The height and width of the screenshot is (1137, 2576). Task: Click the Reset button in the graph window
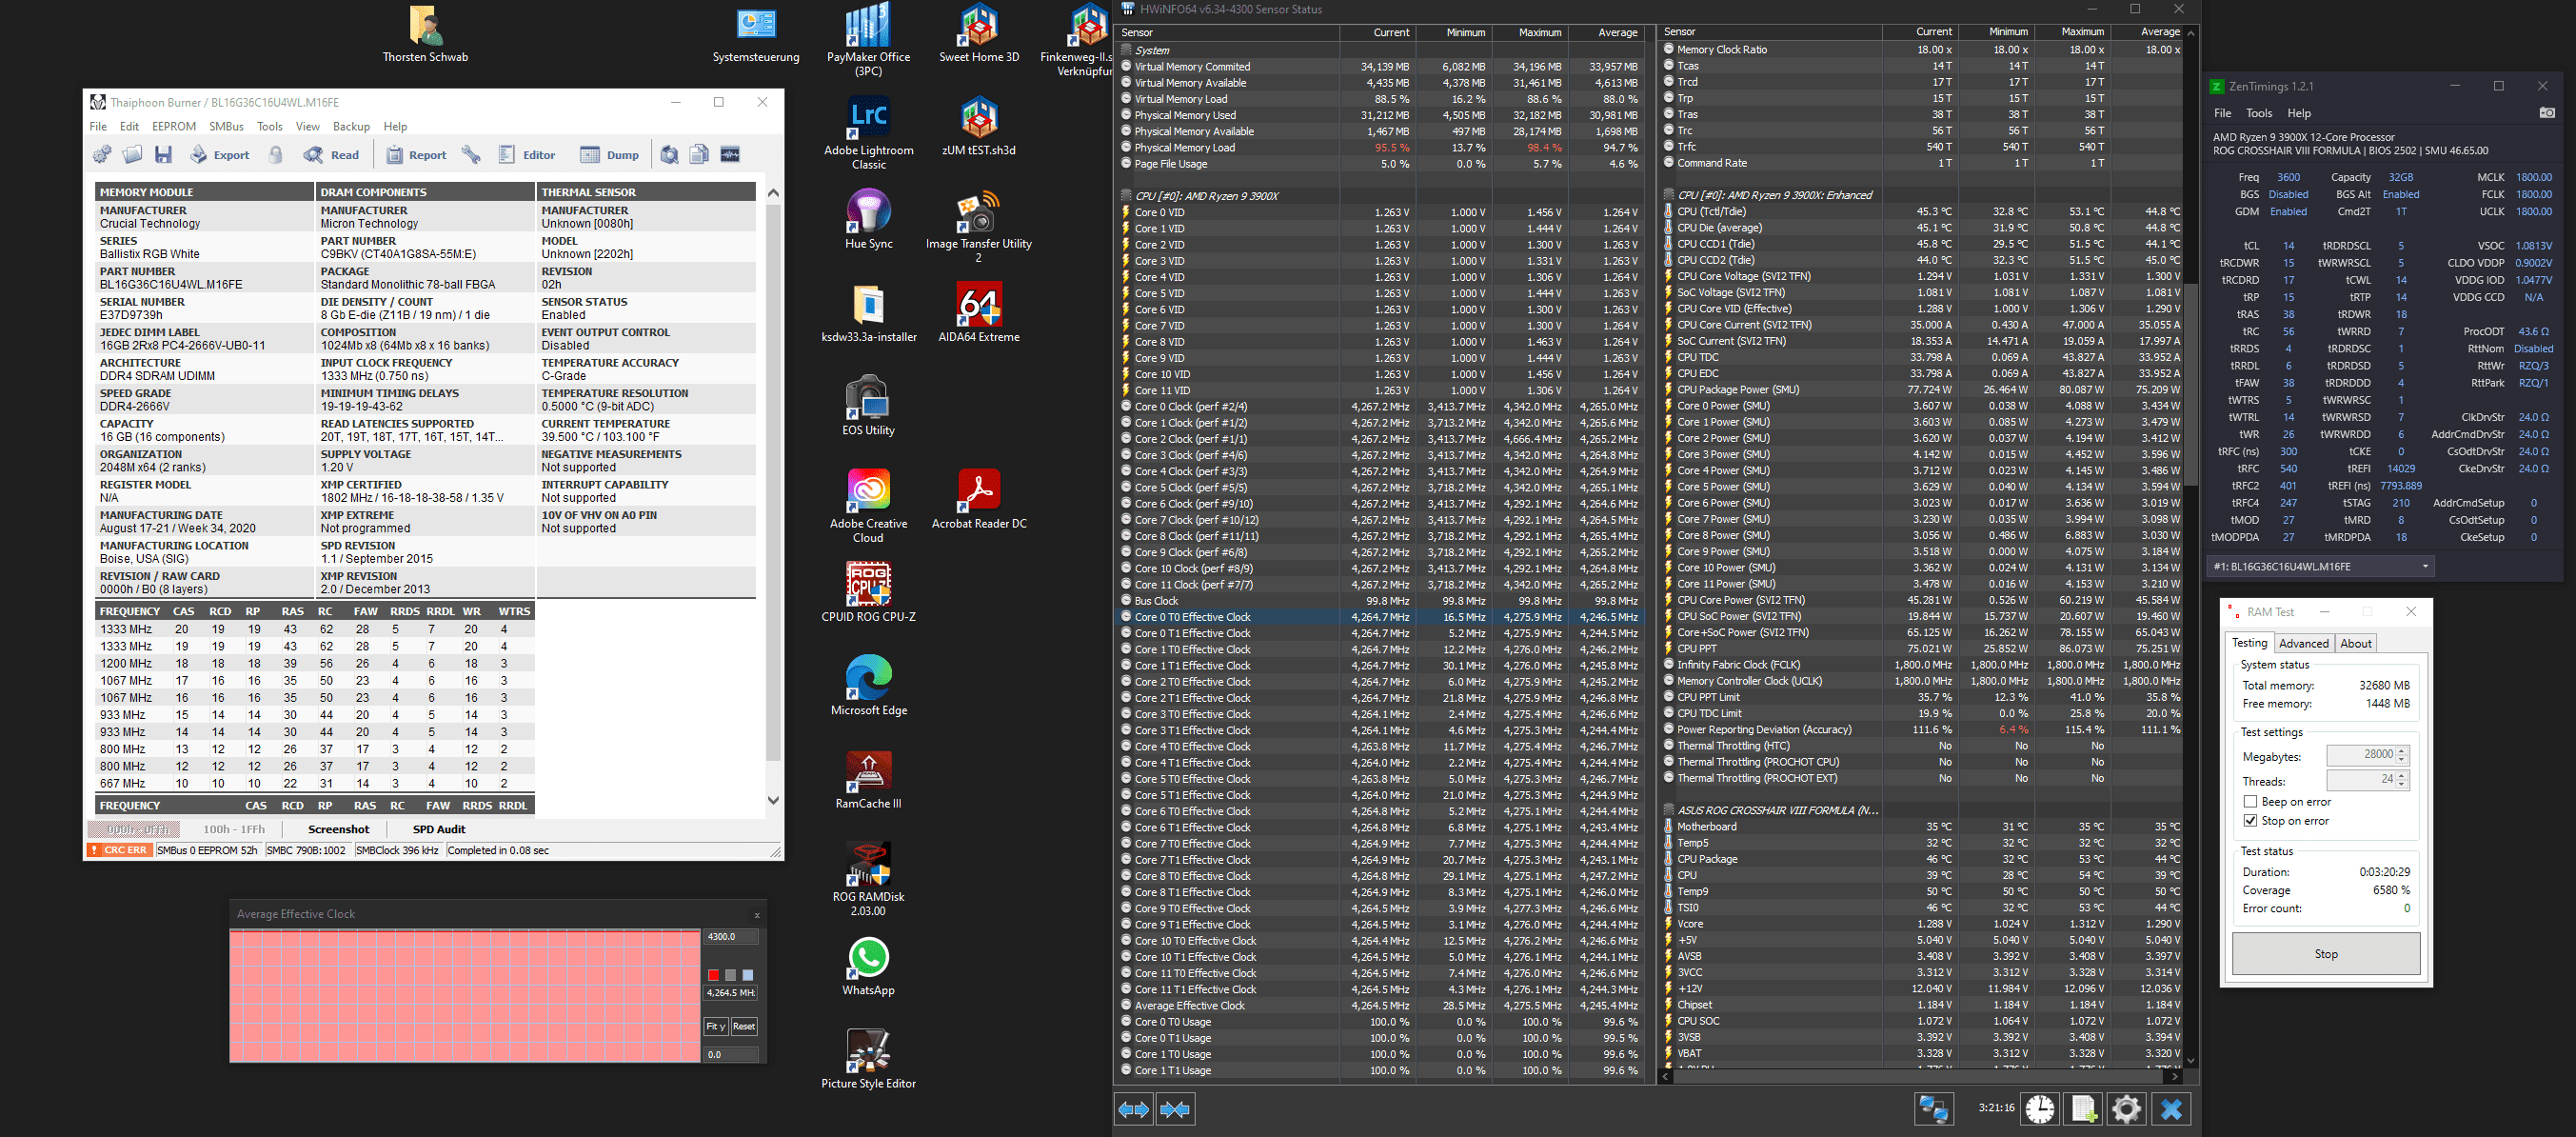coord(744,1026)
